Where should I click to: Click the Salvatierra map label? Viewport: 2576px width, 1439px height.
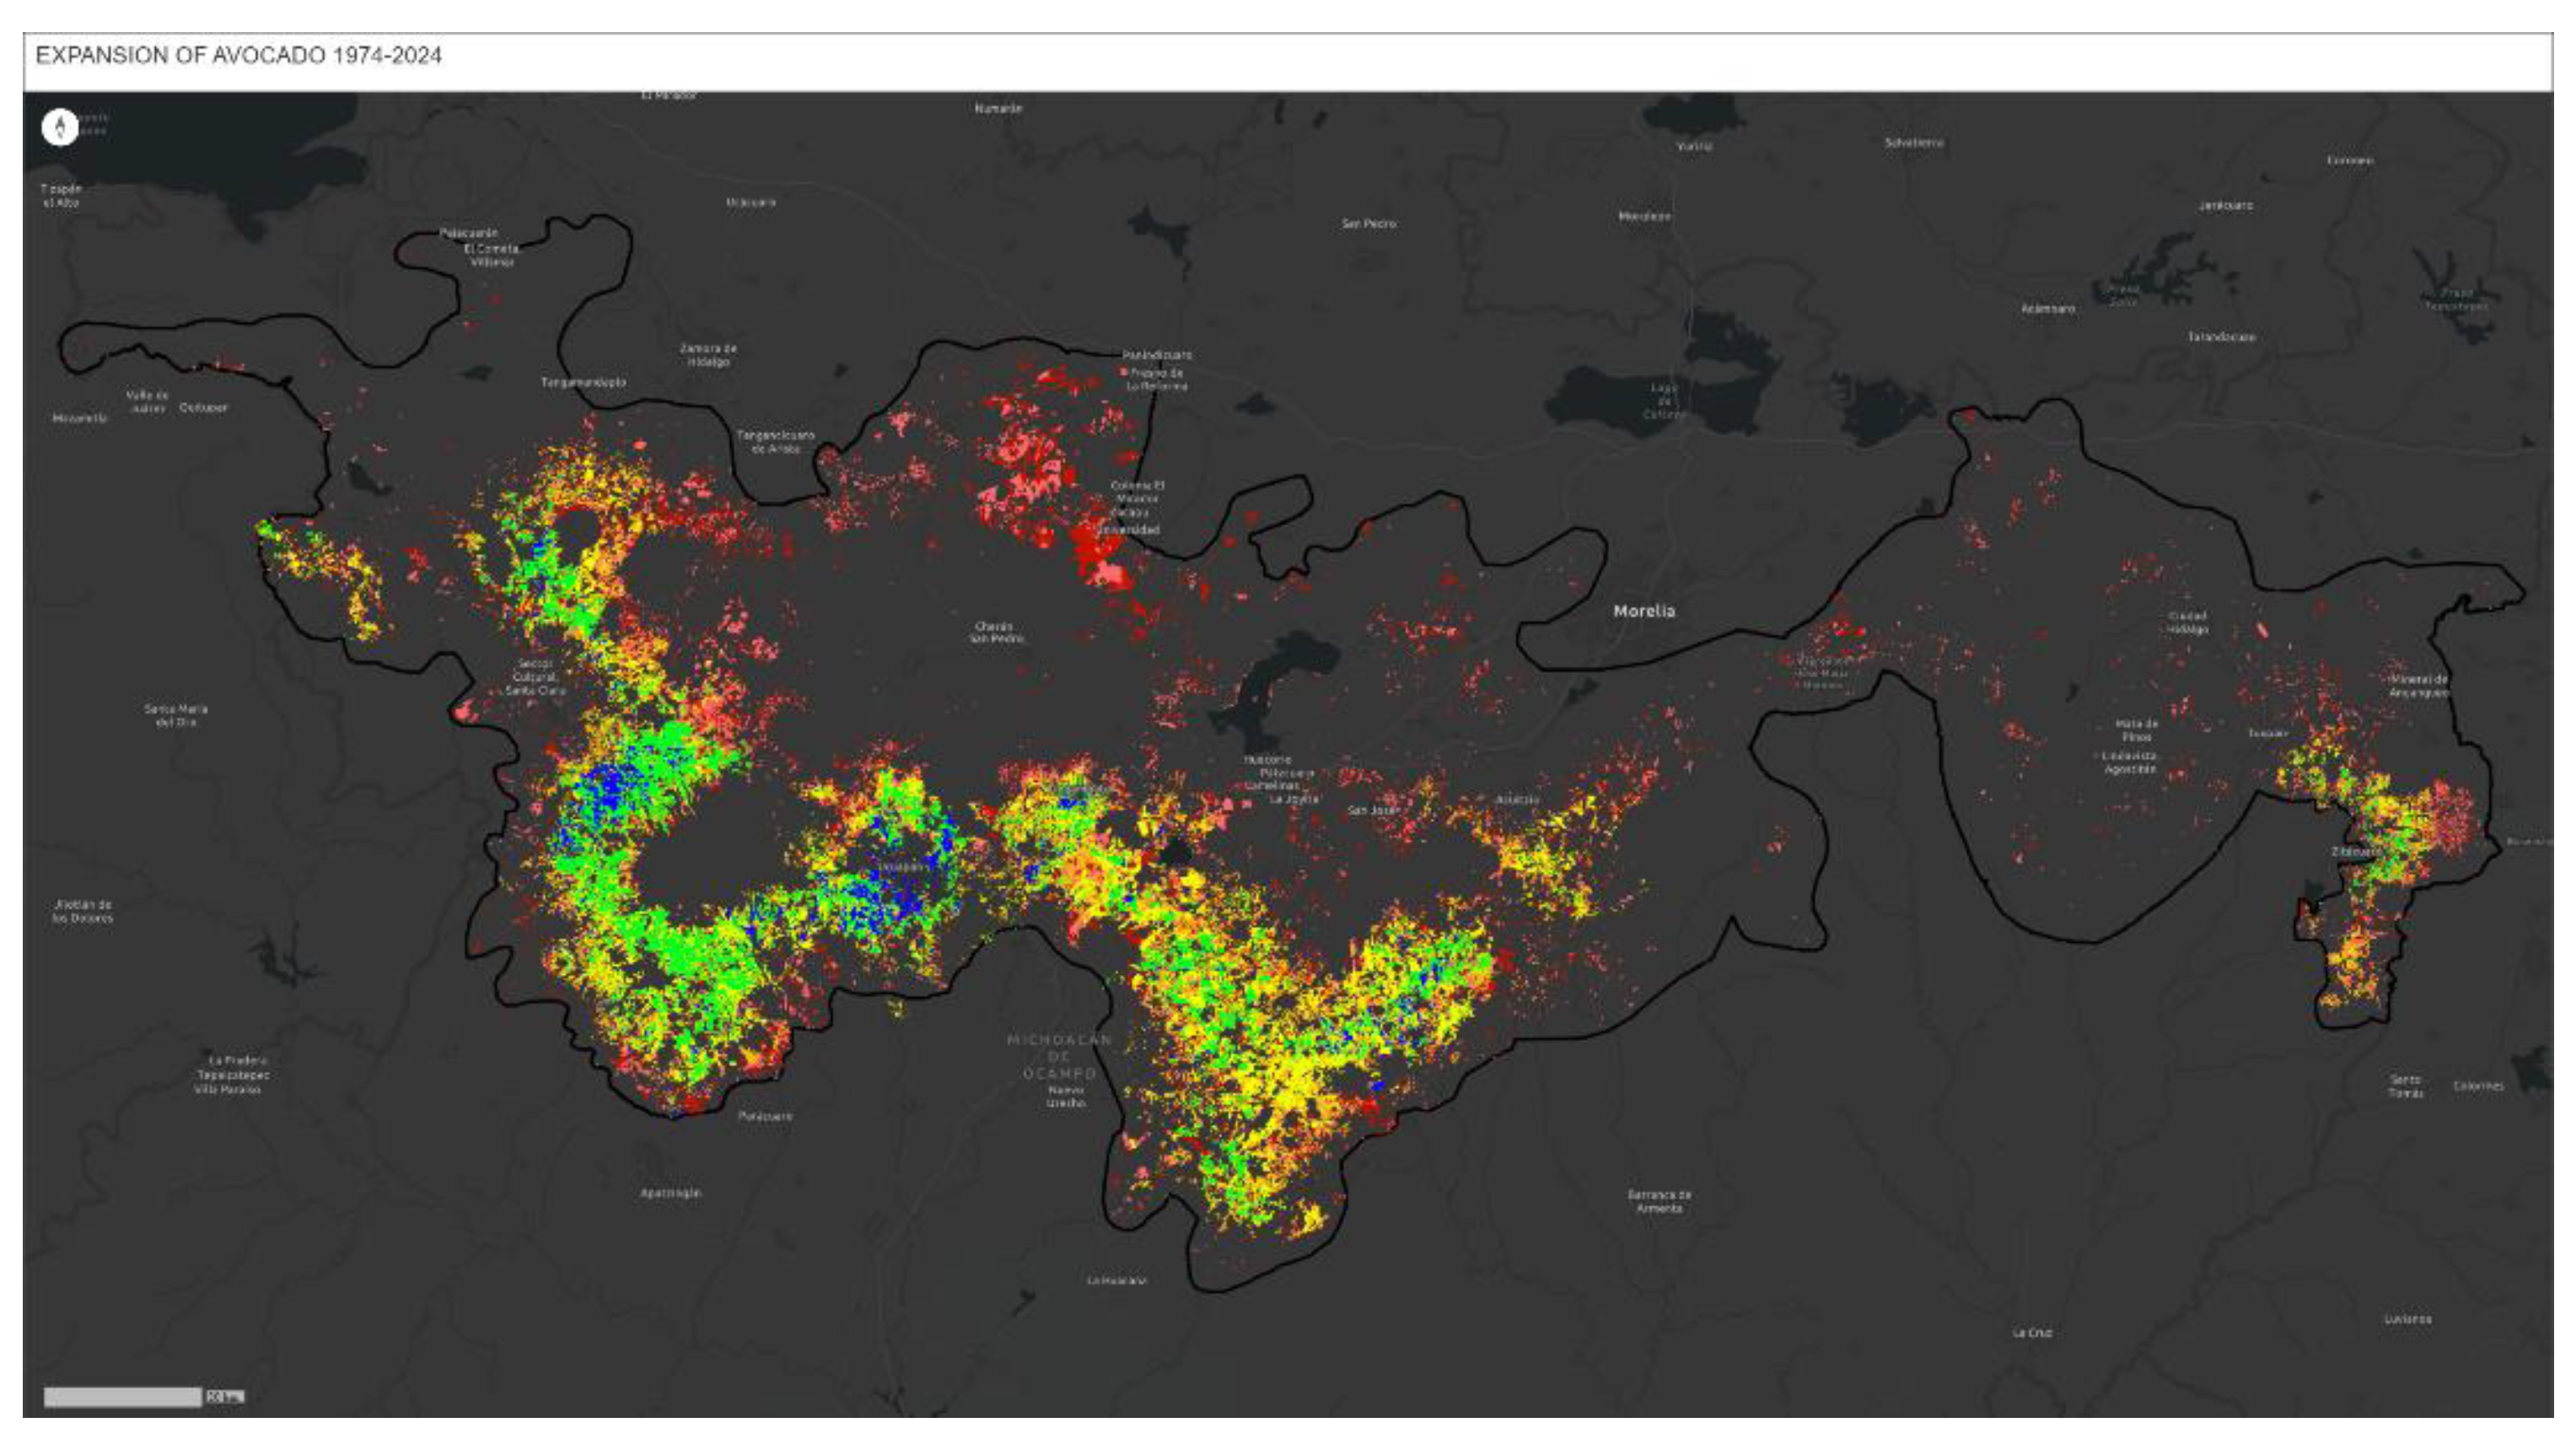[1914, 143]
